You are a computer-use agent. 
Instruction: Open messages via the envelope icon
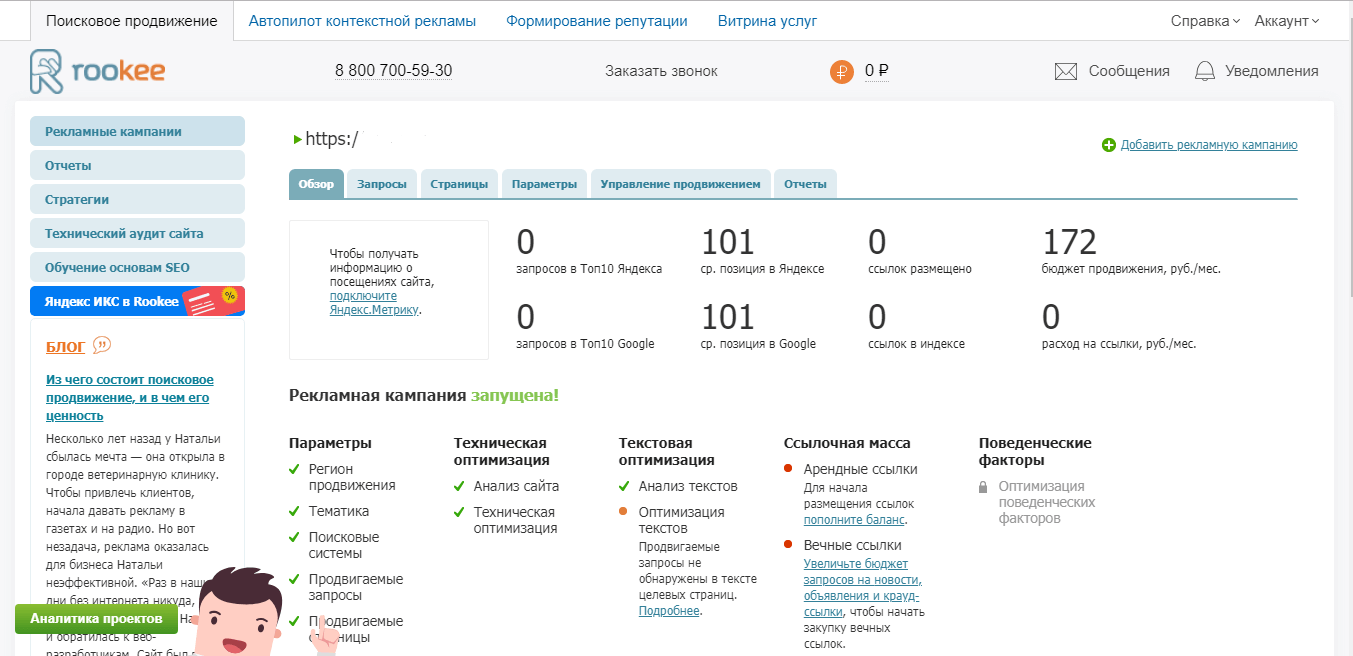tap(1066, 71)
